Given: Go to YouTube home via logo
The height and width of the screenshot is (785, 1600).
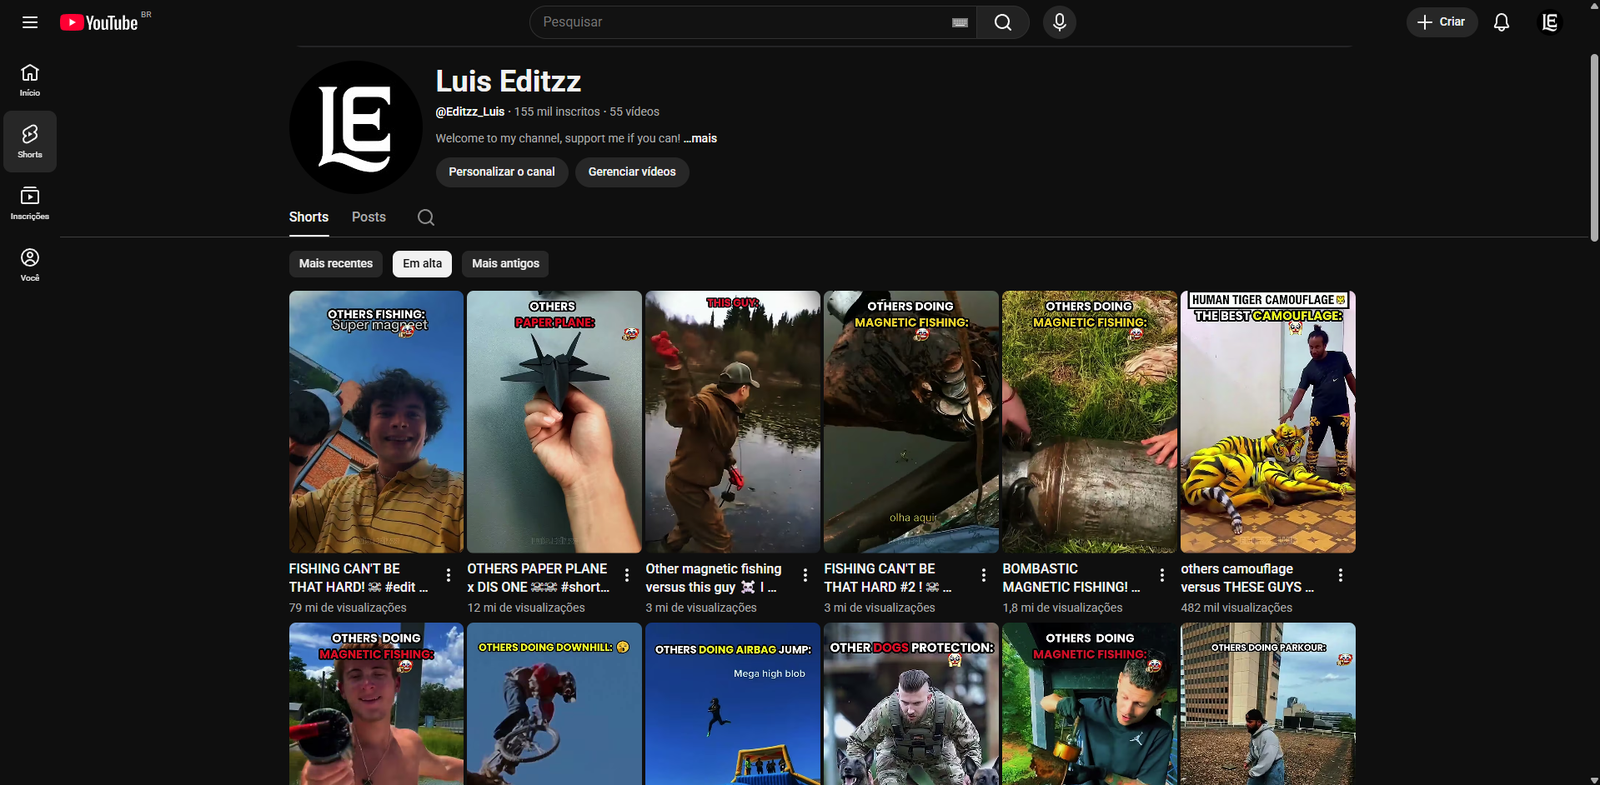Looking at the screenshot, I should coord(99,22).
